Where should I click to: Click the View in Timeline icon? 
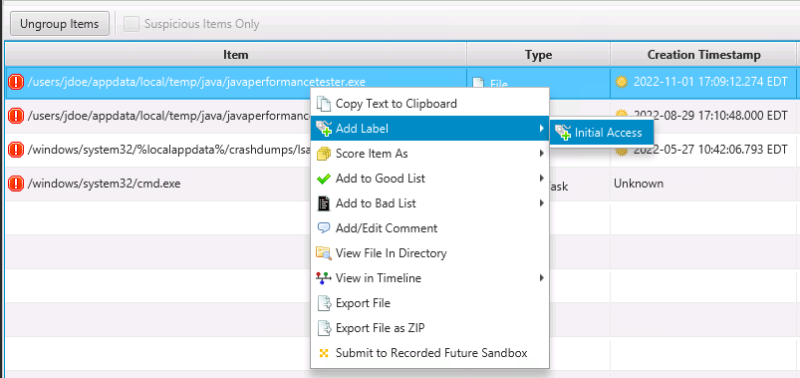(x=323, y=278)
